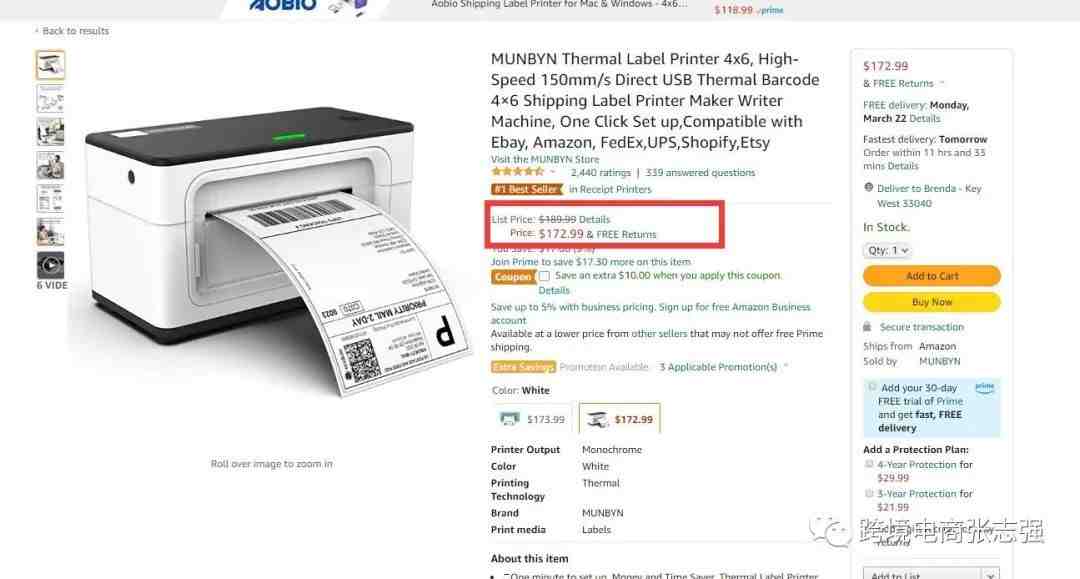Click the Secure transaction lock icon
1080x579 pixels.
pyautogui.click(x=867, y=326)
